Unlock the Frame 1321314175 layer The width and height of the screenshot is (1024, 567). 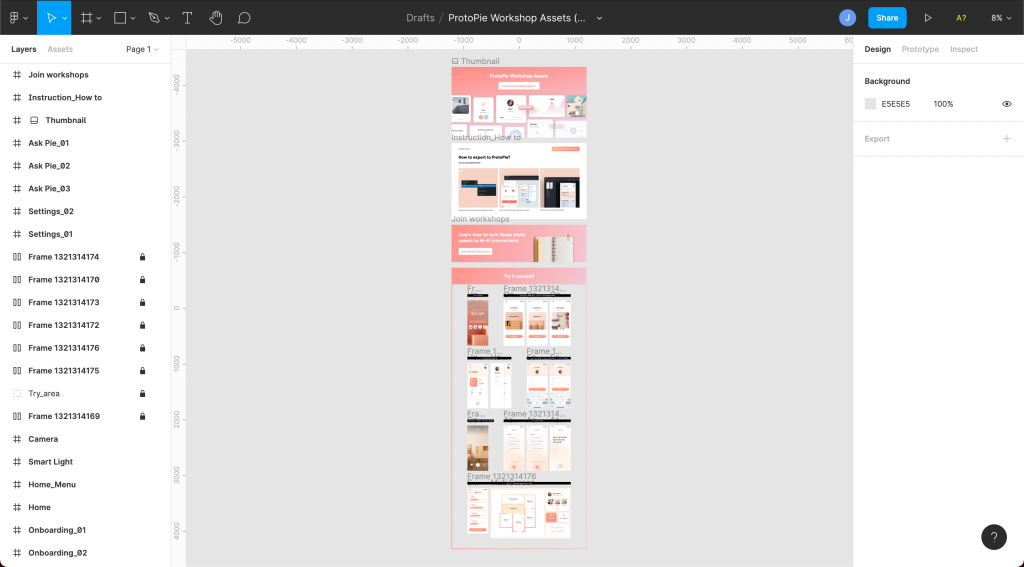(x=142, y=370)
